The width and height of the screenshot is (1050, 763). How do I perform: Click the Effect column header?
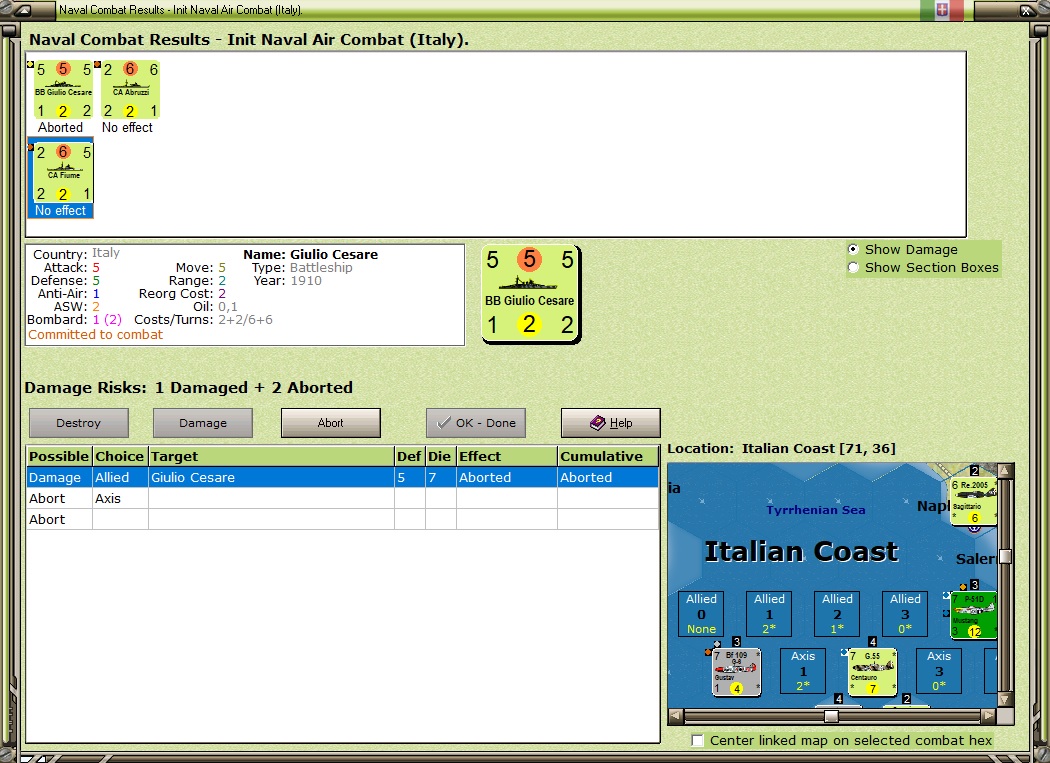click(x=506, y=456)
